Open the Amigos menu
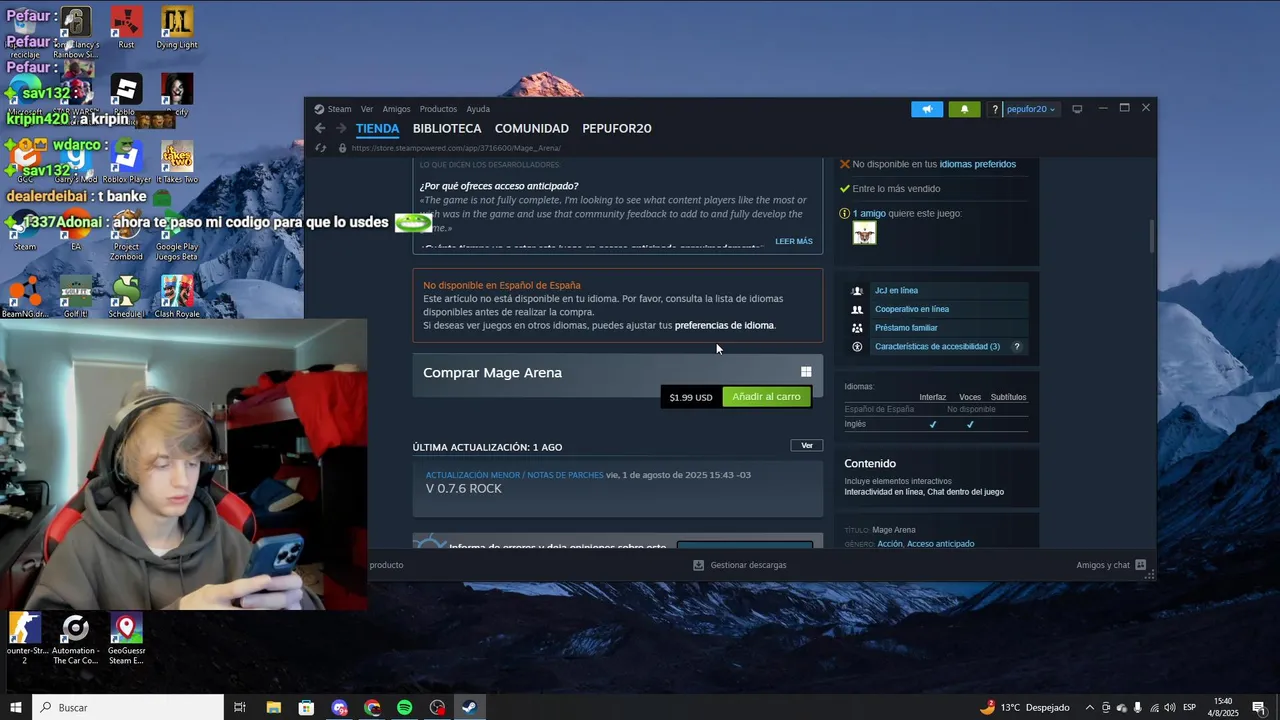This screenshot has width=1280, height=720. pos(396,109)
